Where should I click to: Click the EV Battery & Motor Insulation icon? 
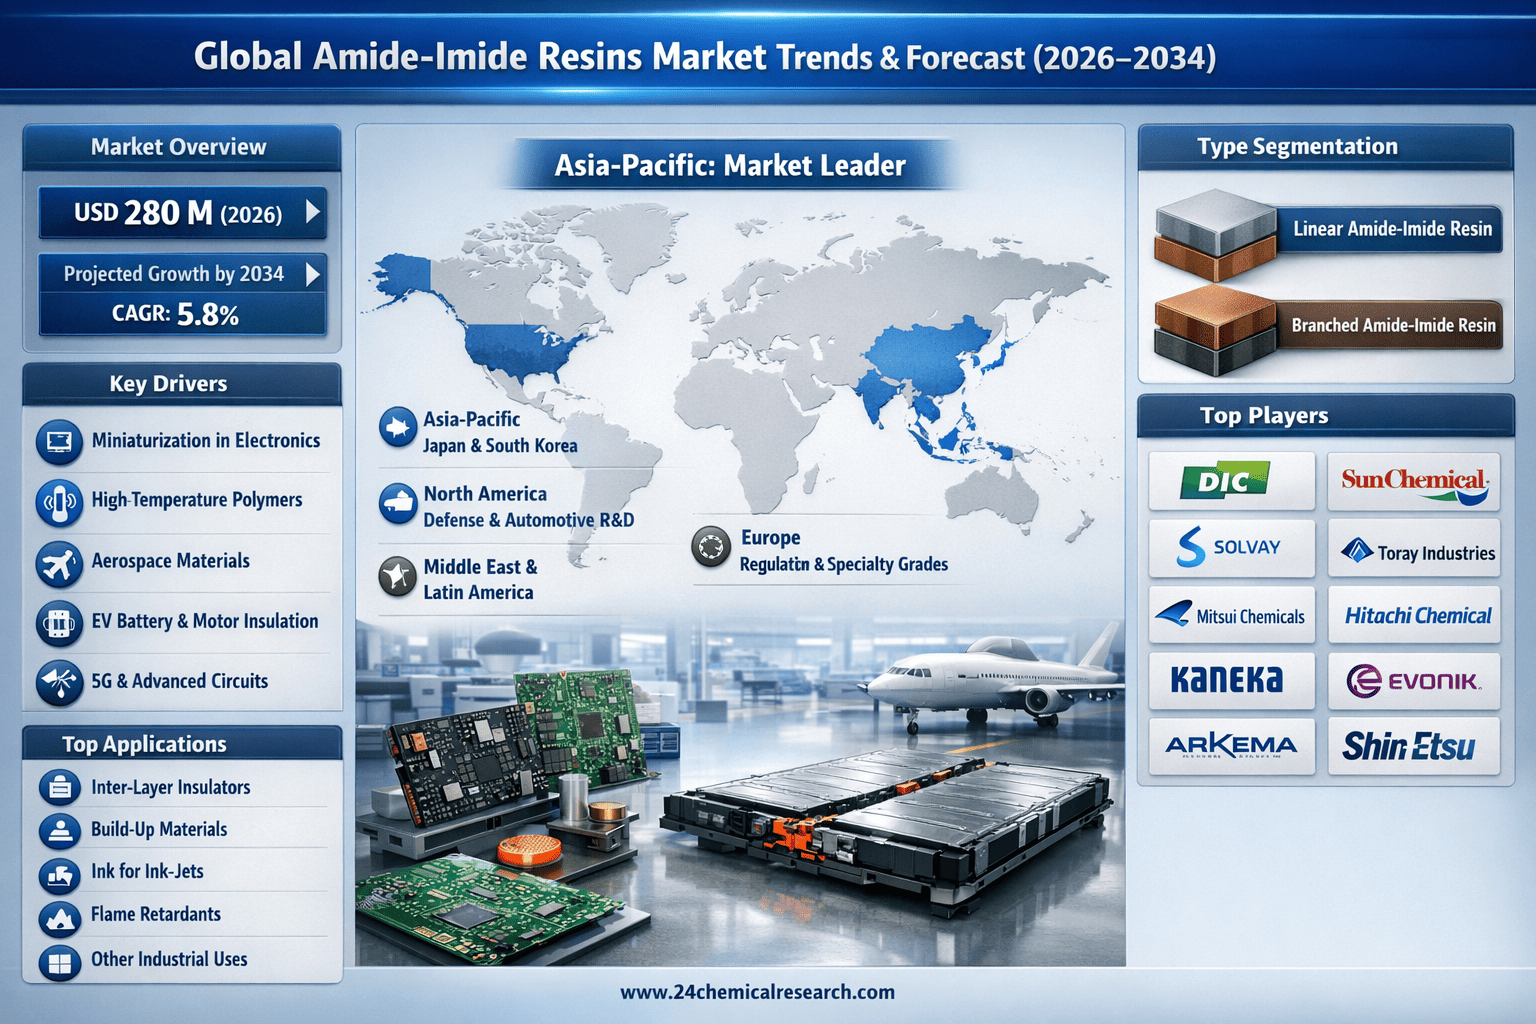[x=59, y=623]
